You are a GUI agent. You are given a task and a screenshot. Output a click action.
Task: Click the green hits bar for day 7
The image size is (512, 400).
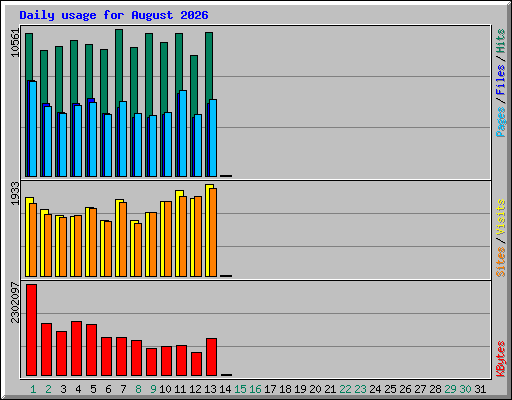click(x=119, y=65)
